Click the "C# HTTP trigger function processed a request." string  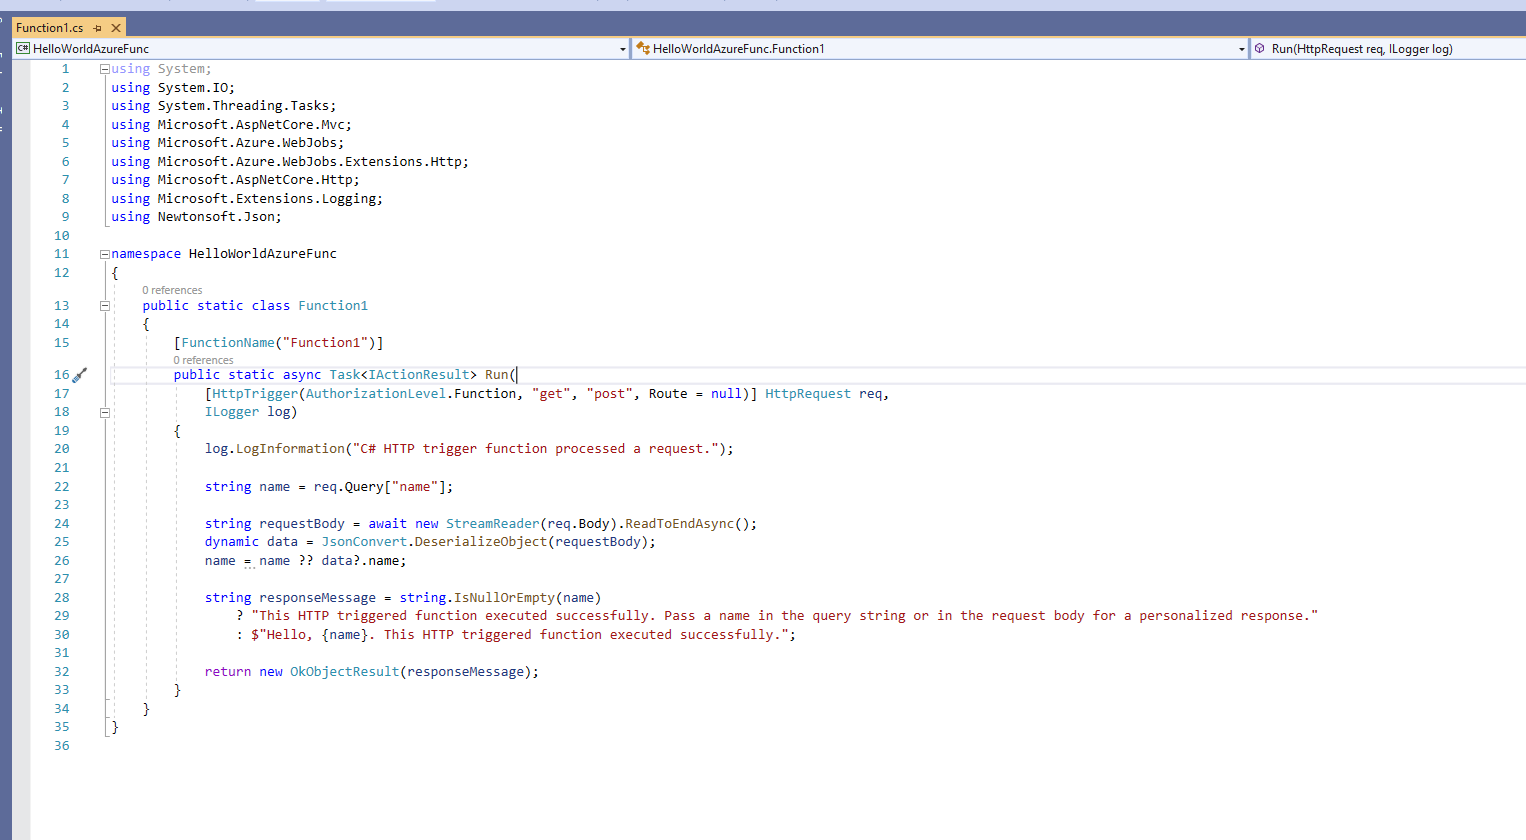536,449
